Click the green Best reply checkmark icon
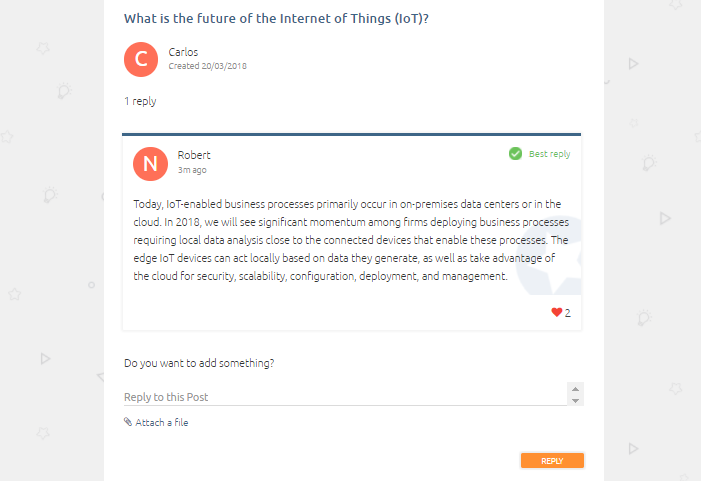Viewport: 701px width, 481px height. click(515, 154)
